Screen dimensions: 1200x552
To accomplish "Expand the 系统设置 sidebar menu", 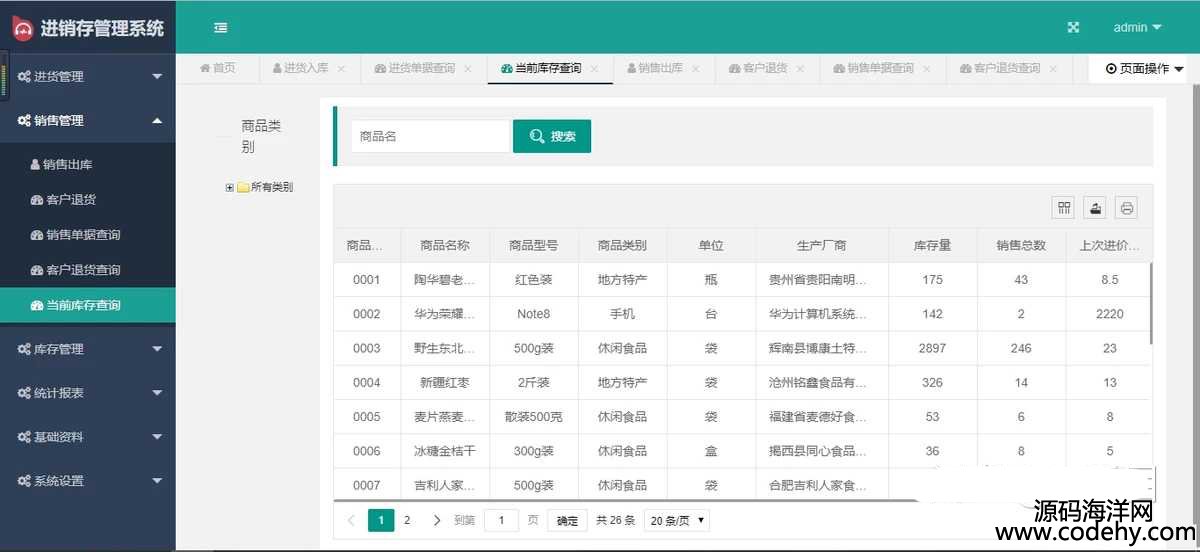I will (x=88, y=481).
